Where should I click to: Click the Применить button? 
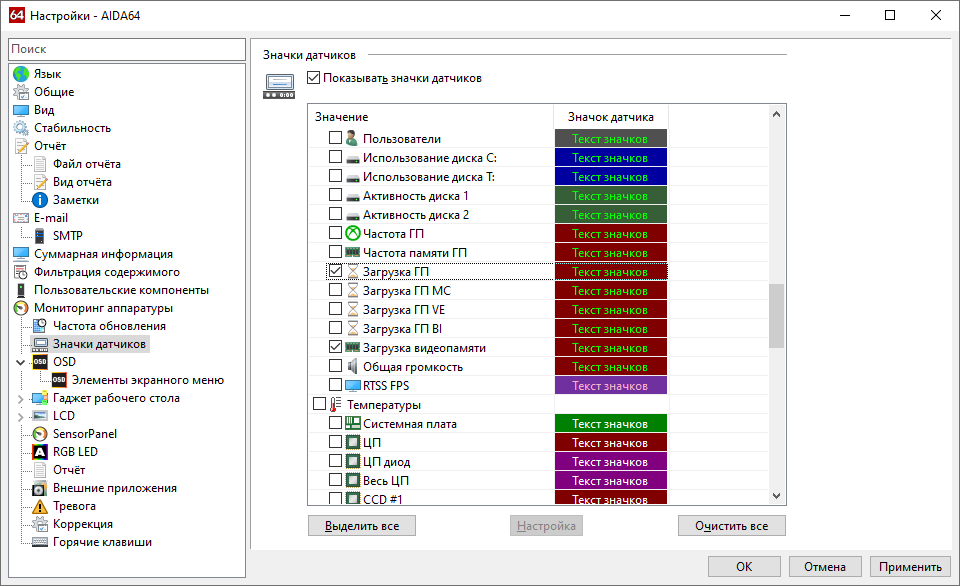click(910, 567)
